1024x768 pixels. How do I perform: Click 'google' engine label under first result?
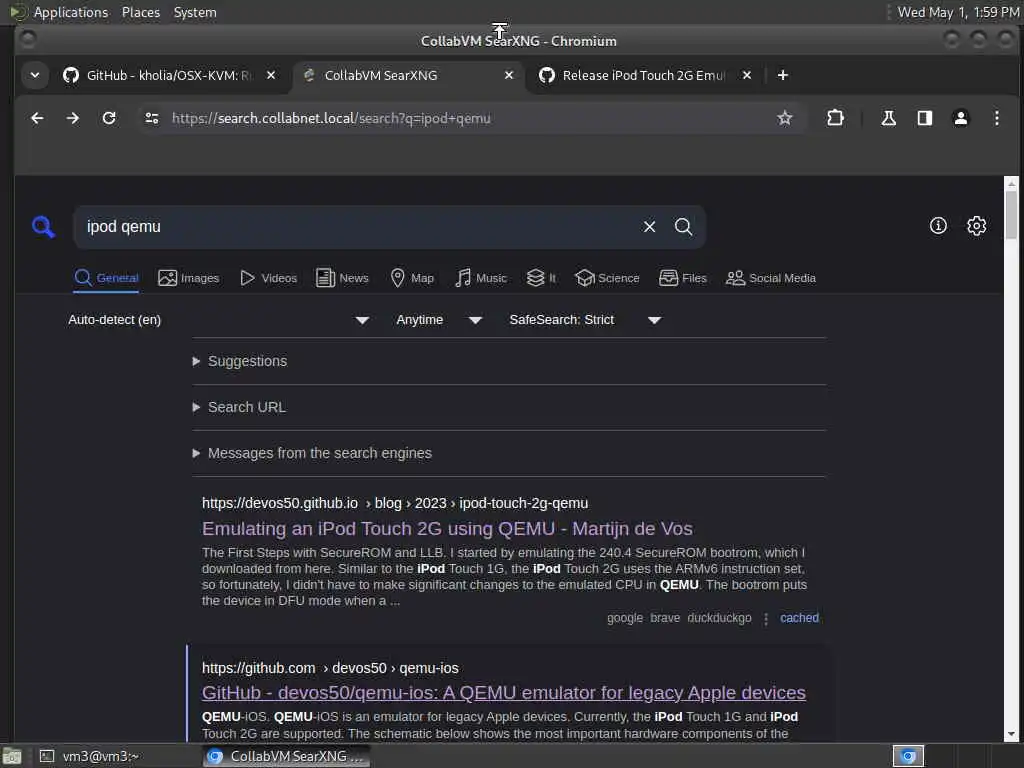[624, 618]
